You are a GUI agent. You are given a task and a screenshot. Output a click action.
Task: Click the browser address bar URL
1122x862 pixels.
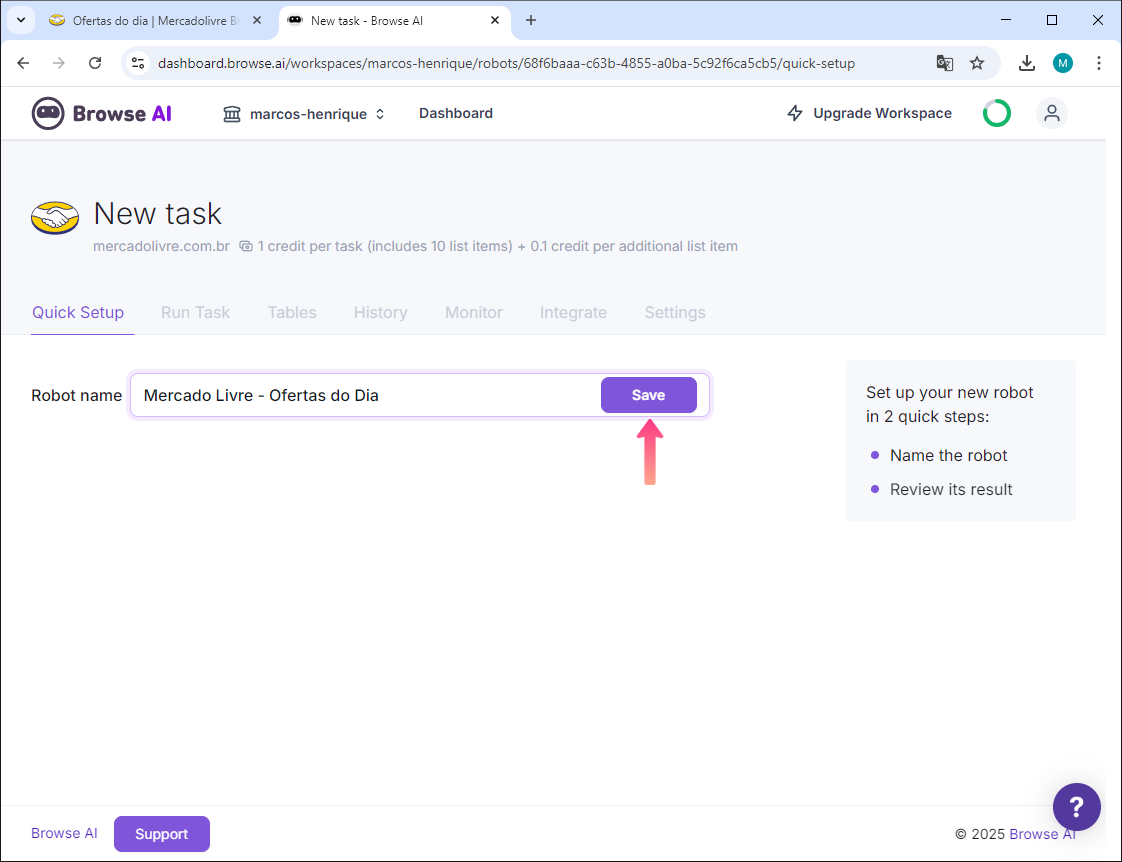click(507, 63)
